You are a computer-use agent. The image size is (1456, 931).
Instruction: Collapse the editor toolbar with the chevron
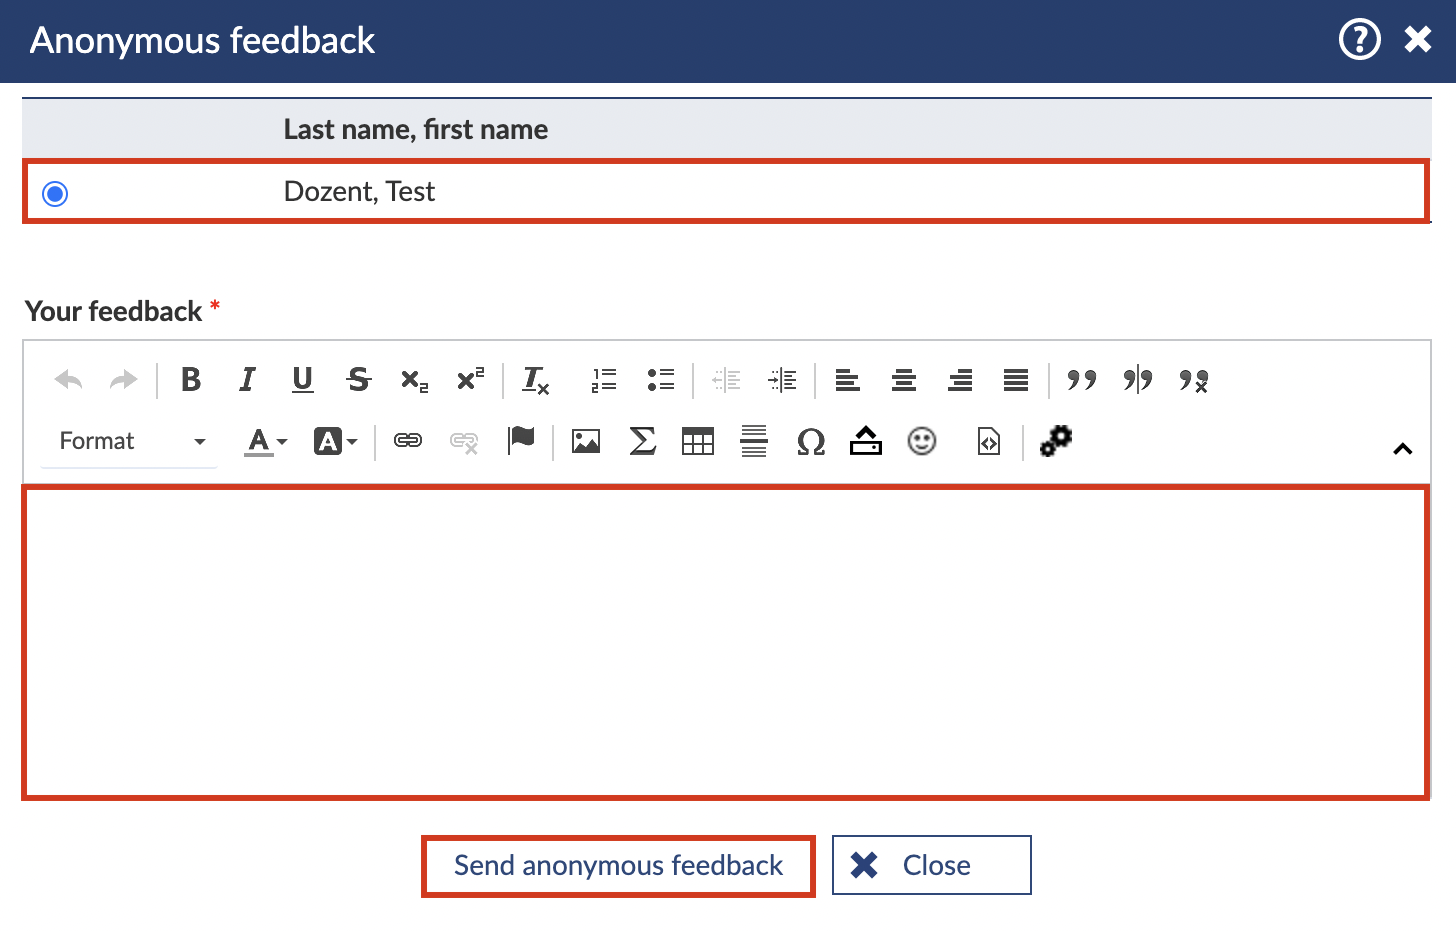pyautogui.click(x=1402, y=449)
